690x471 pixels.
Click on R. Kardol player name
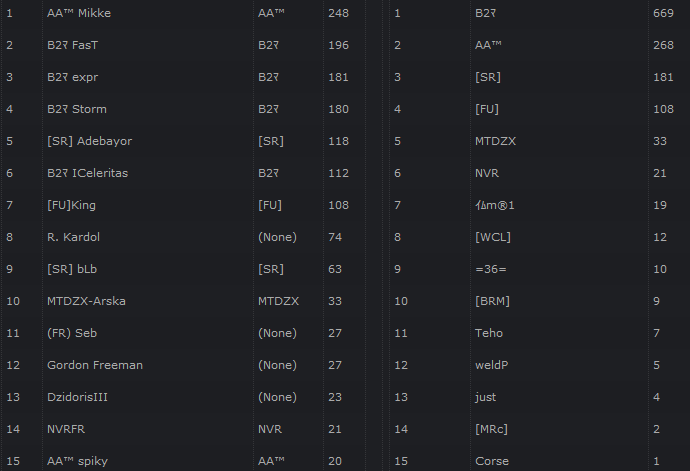(73, 237)
